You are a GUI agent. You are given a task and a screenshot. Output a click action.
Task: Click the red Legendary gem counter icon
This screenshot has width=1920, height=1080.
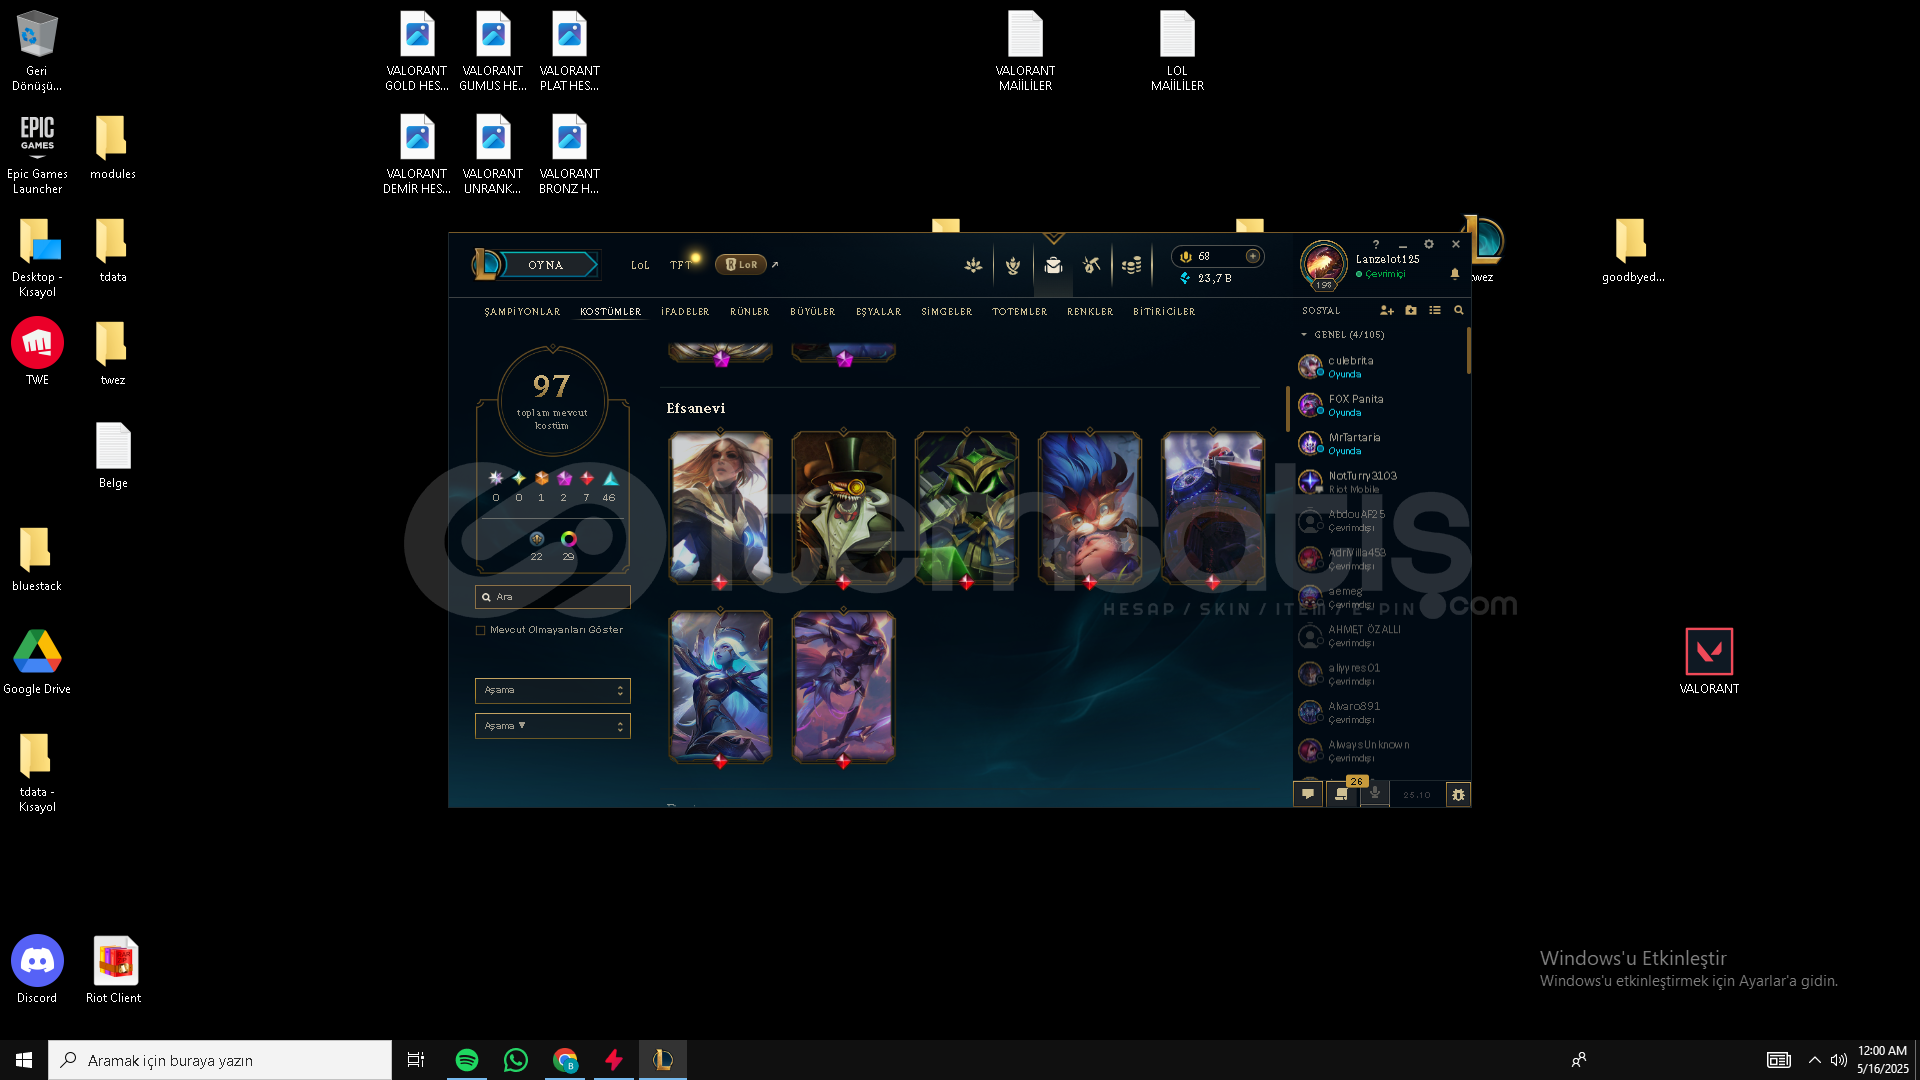(x=587, y=479)
